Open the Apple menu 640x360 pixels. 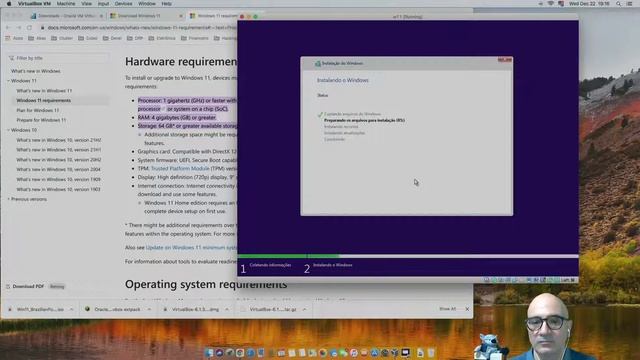tap(9, 4)
